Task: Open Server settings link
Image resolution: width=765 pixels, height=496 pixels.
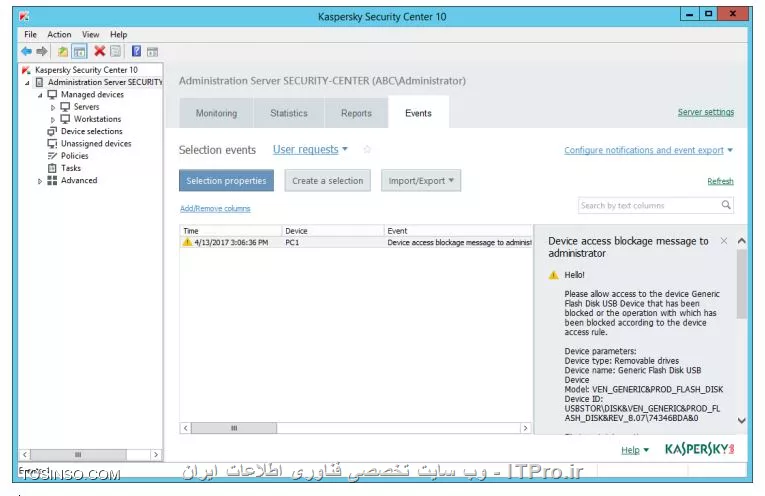Action: click(705, 112)
